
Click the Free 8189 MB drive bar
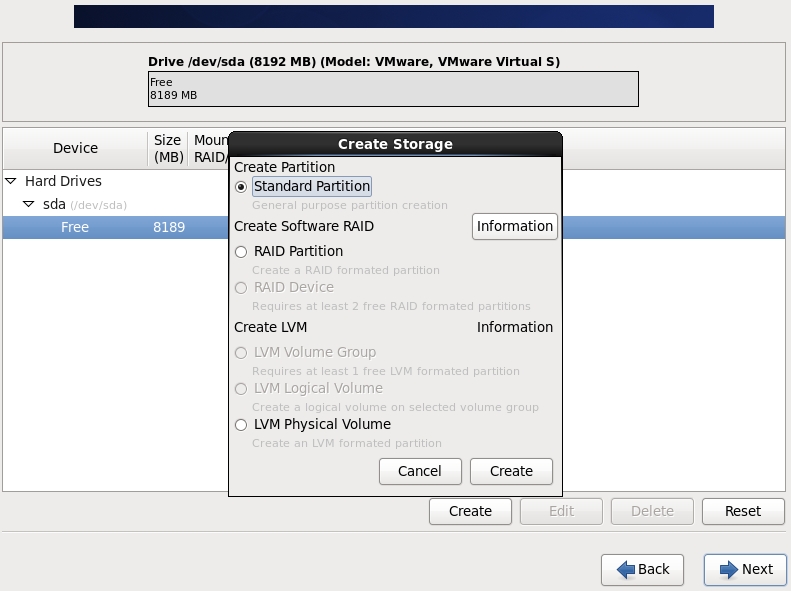tap(393, 89)
